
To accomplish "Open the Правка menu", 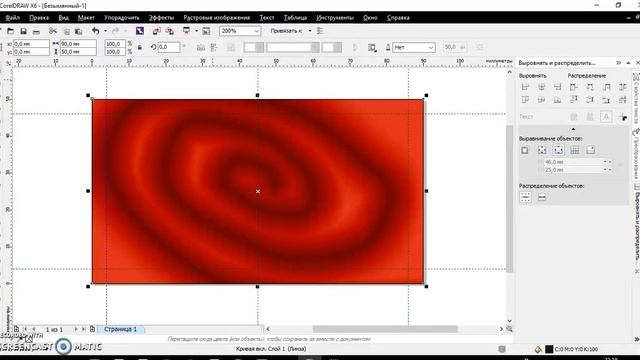I will [x=39, y=18].
